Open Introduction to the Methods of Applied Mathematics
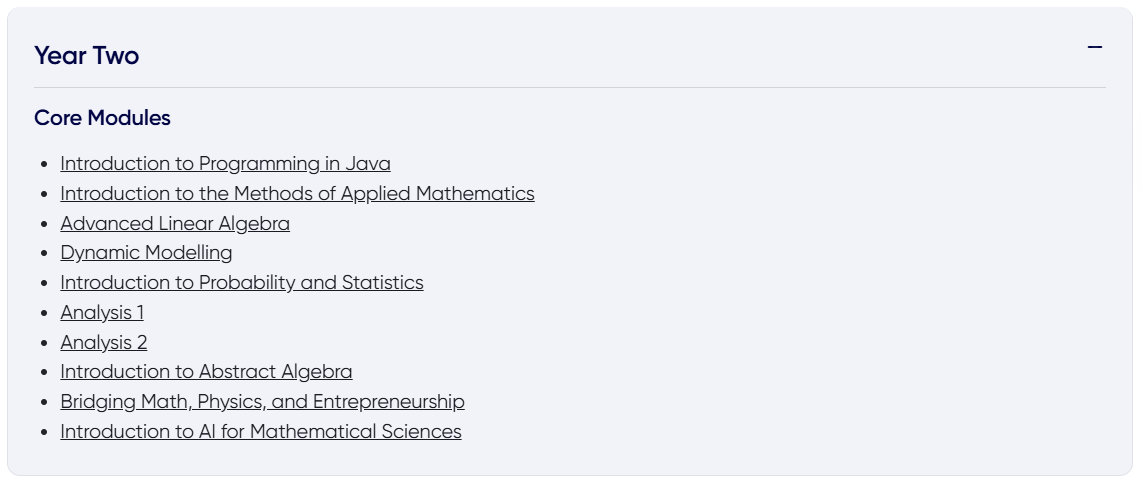 click(x=297, y=194)
